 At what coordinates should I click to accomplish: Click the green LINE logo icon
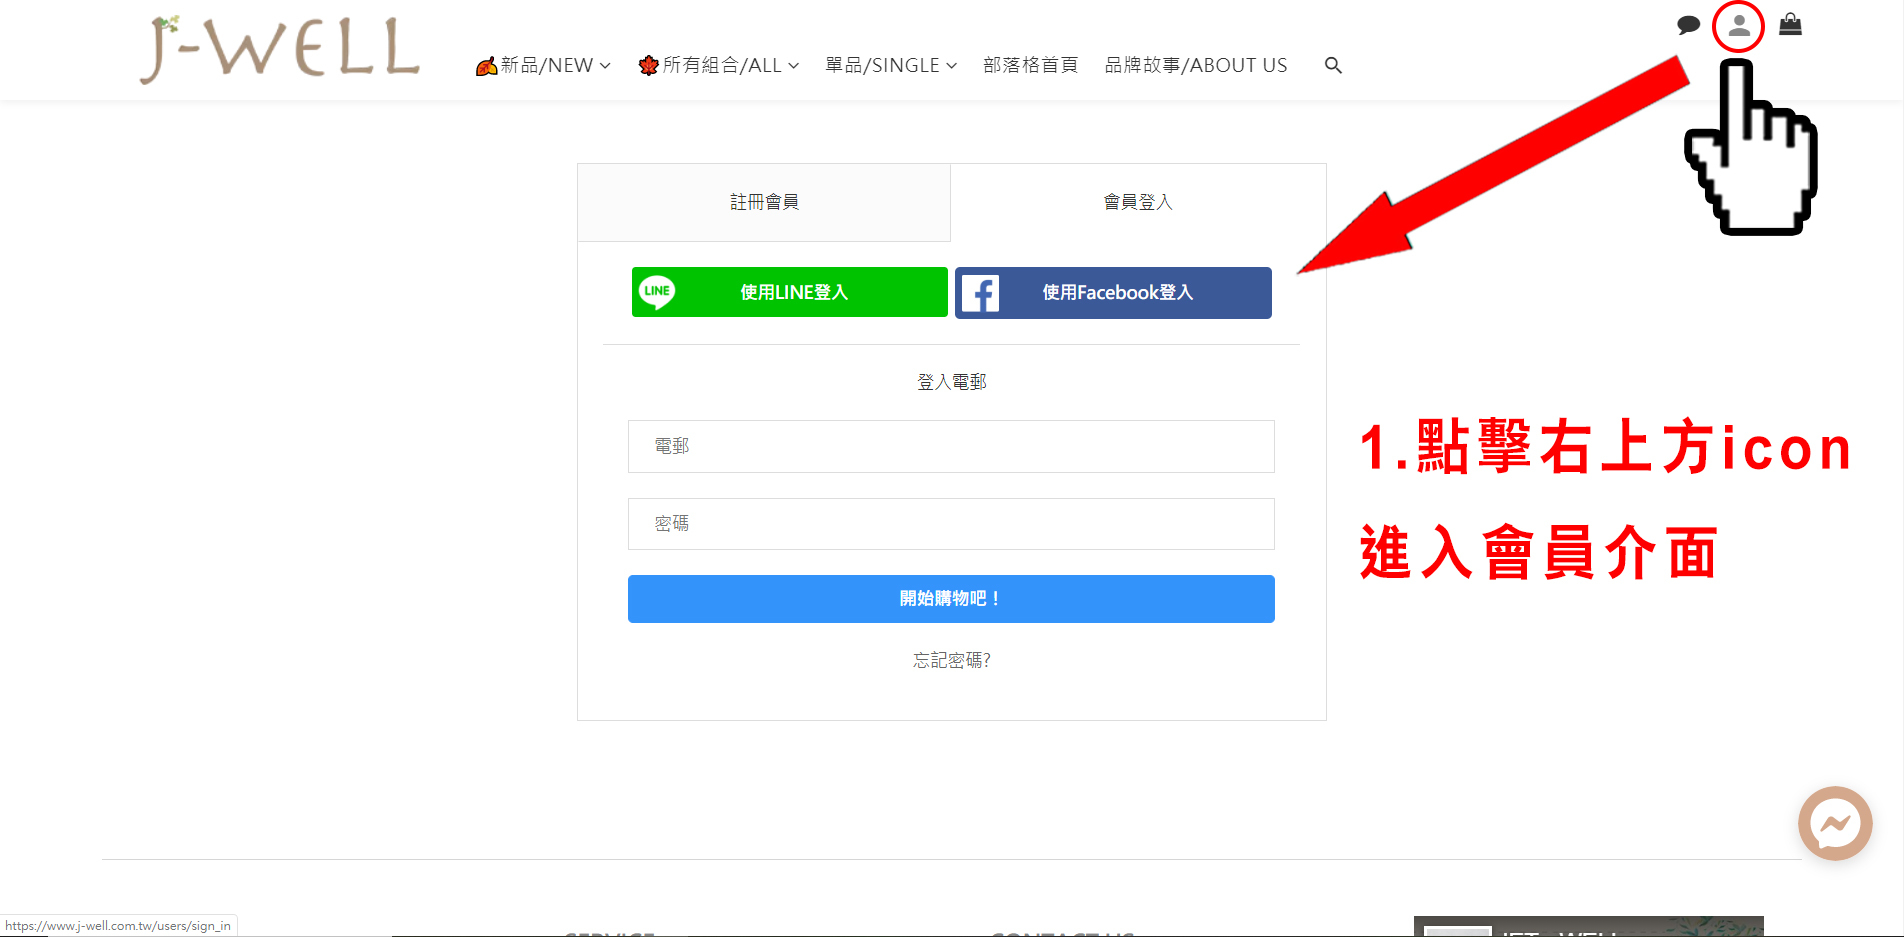click(x=657, y=292)
